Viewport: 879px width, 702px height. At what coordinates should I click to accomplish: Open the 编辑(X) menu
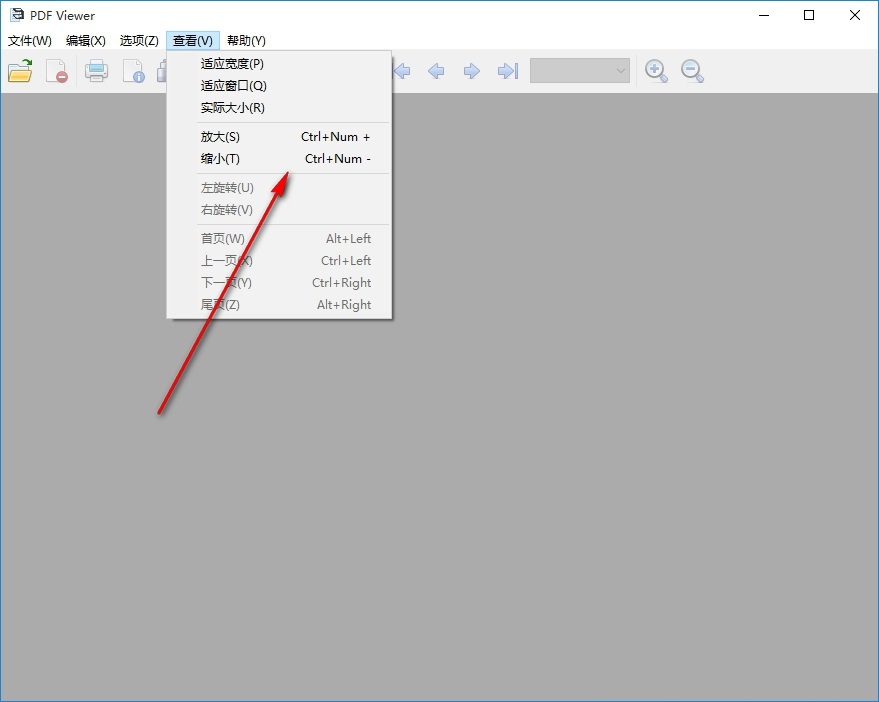click(x=85, y=40)
